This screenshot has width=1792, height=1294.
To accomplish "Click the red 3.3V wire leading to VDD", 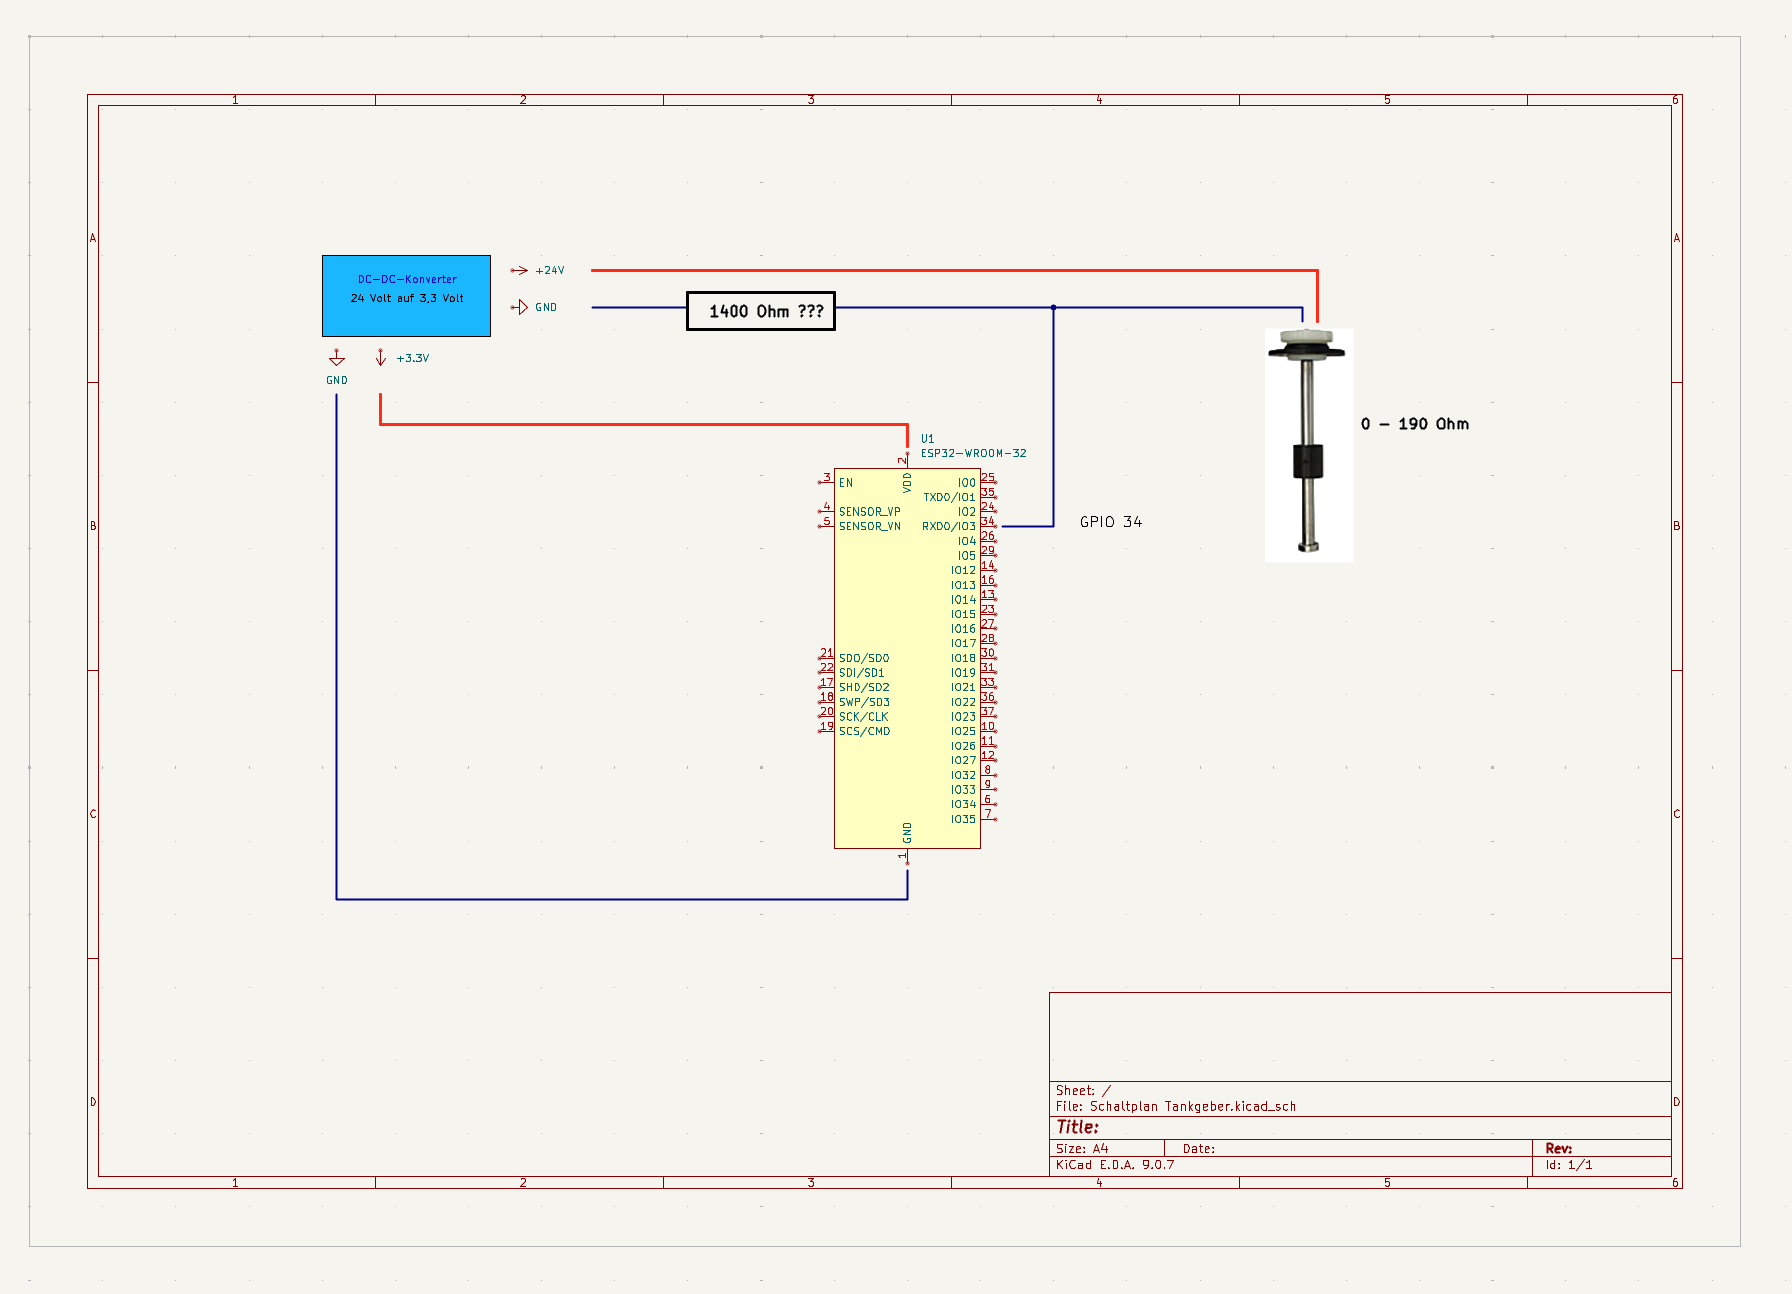I will point(644,424).
